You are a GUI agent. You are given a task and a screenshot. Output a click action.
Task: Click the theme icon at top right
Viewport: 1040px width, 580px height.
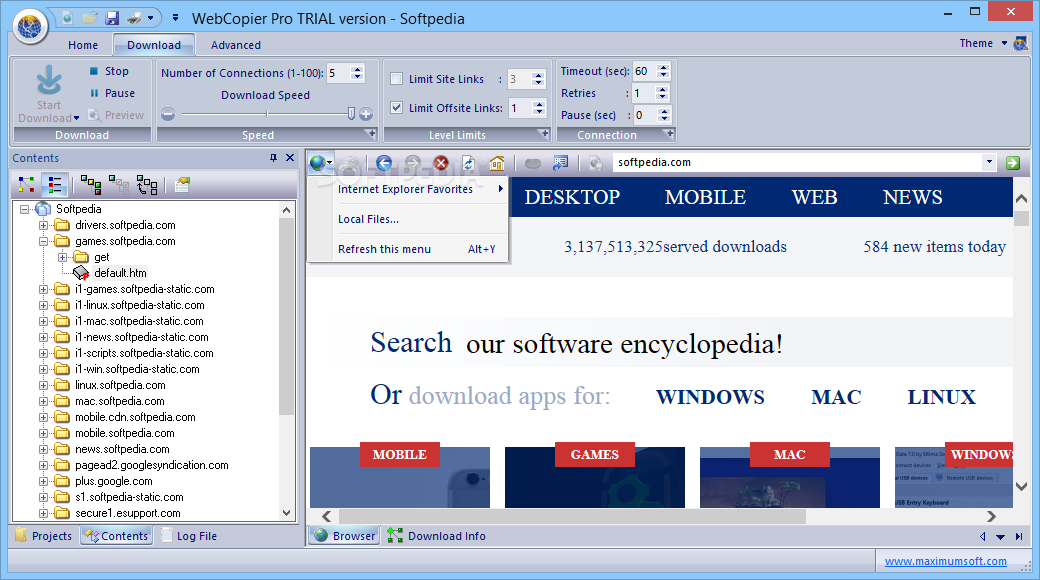(x=1021, y=44)
